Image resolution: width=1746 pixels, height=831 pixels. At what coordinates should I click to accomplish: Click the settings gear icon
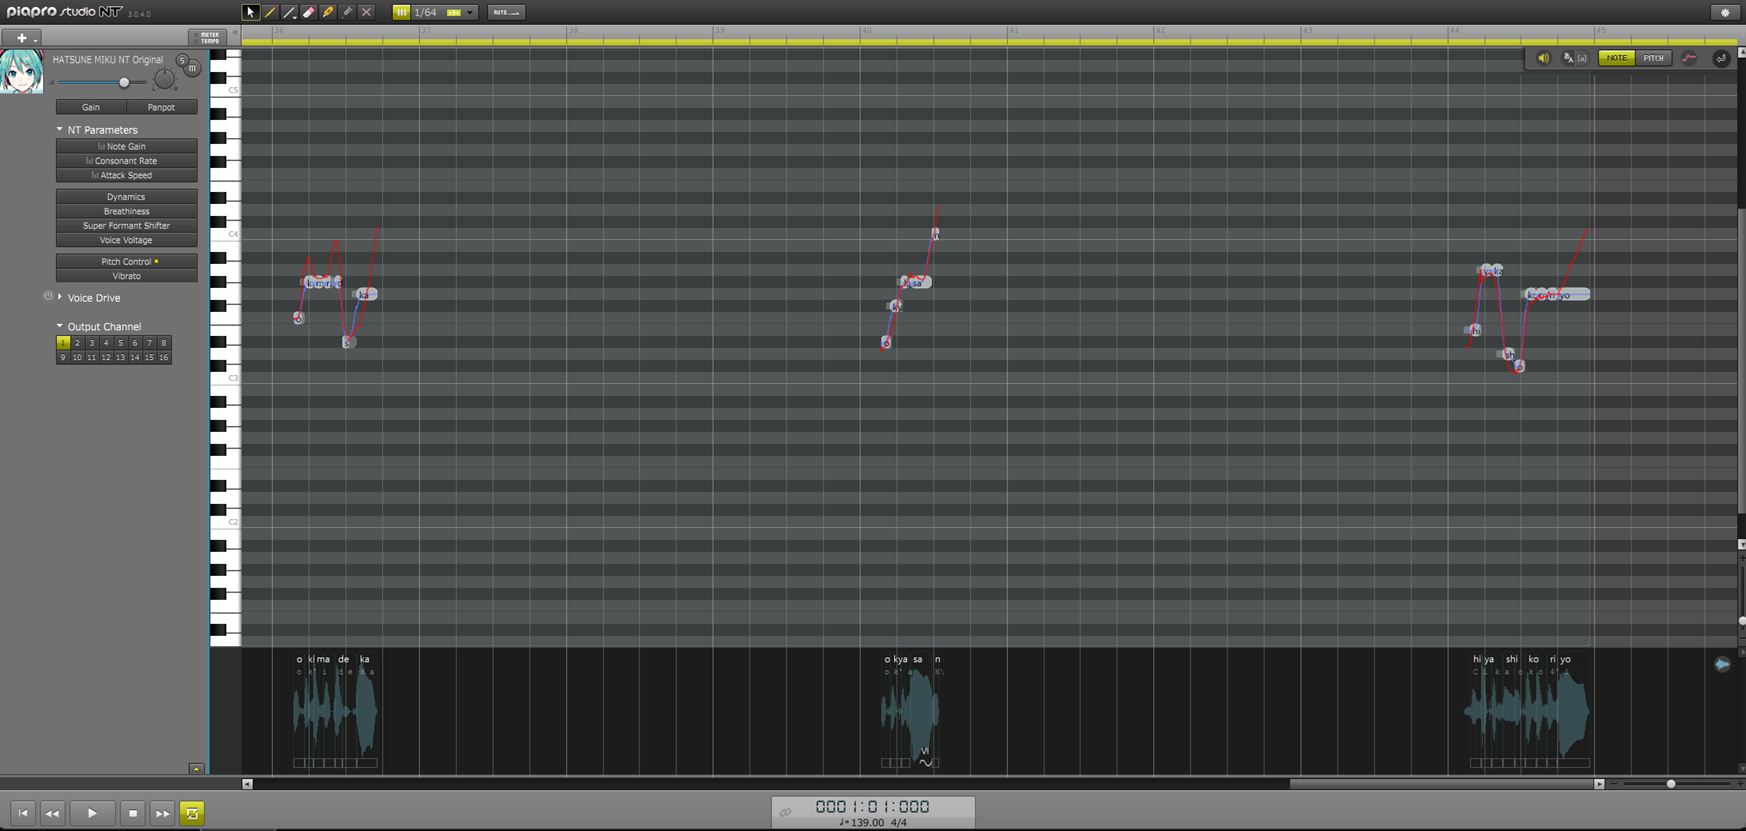click(x=1725, y=12)
